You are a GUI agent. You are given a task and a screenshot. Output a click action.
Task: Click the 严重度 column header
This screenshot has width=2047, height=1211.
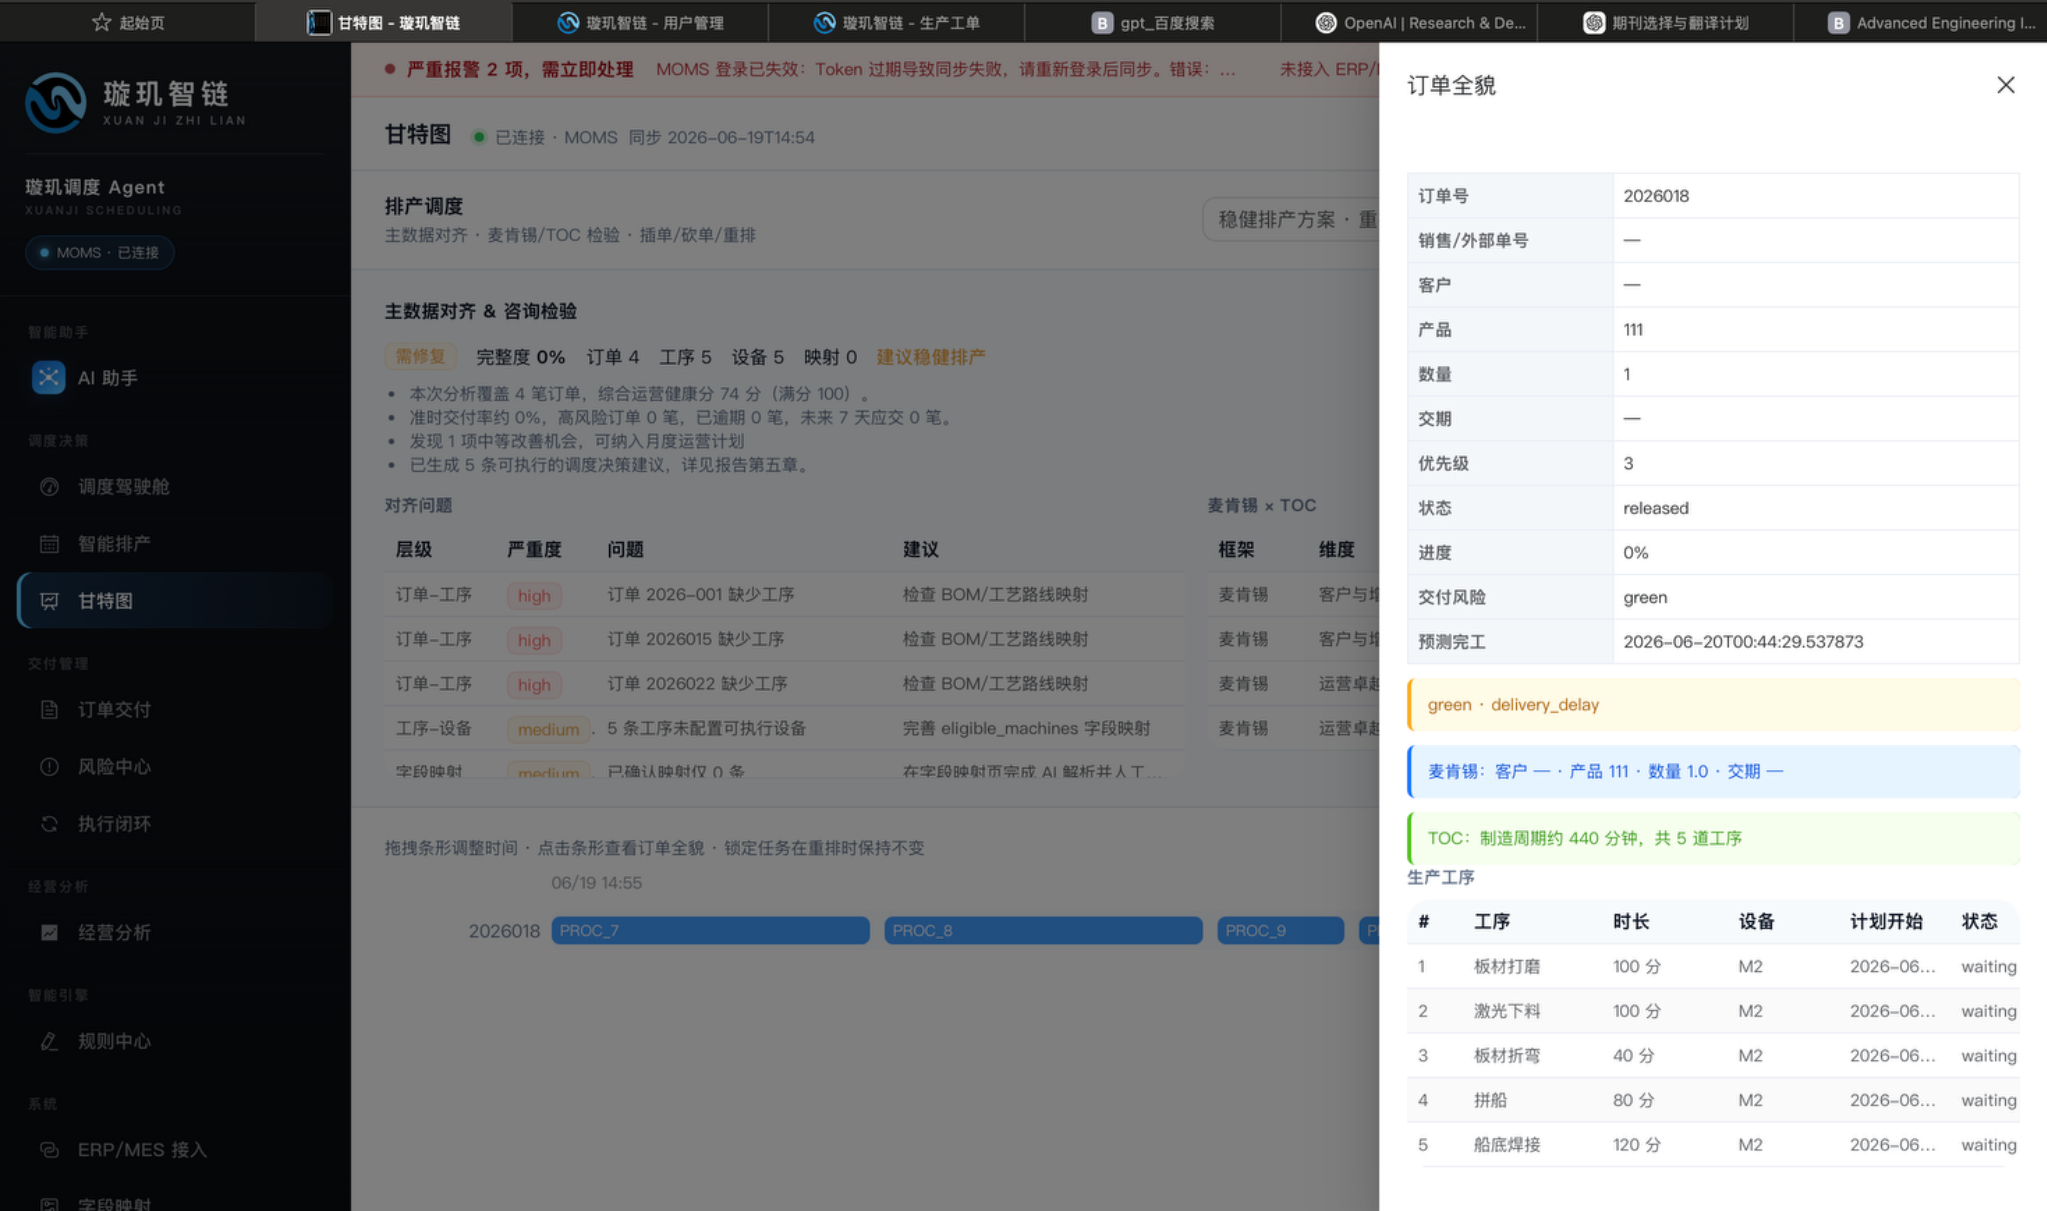[x=534, y=550]
